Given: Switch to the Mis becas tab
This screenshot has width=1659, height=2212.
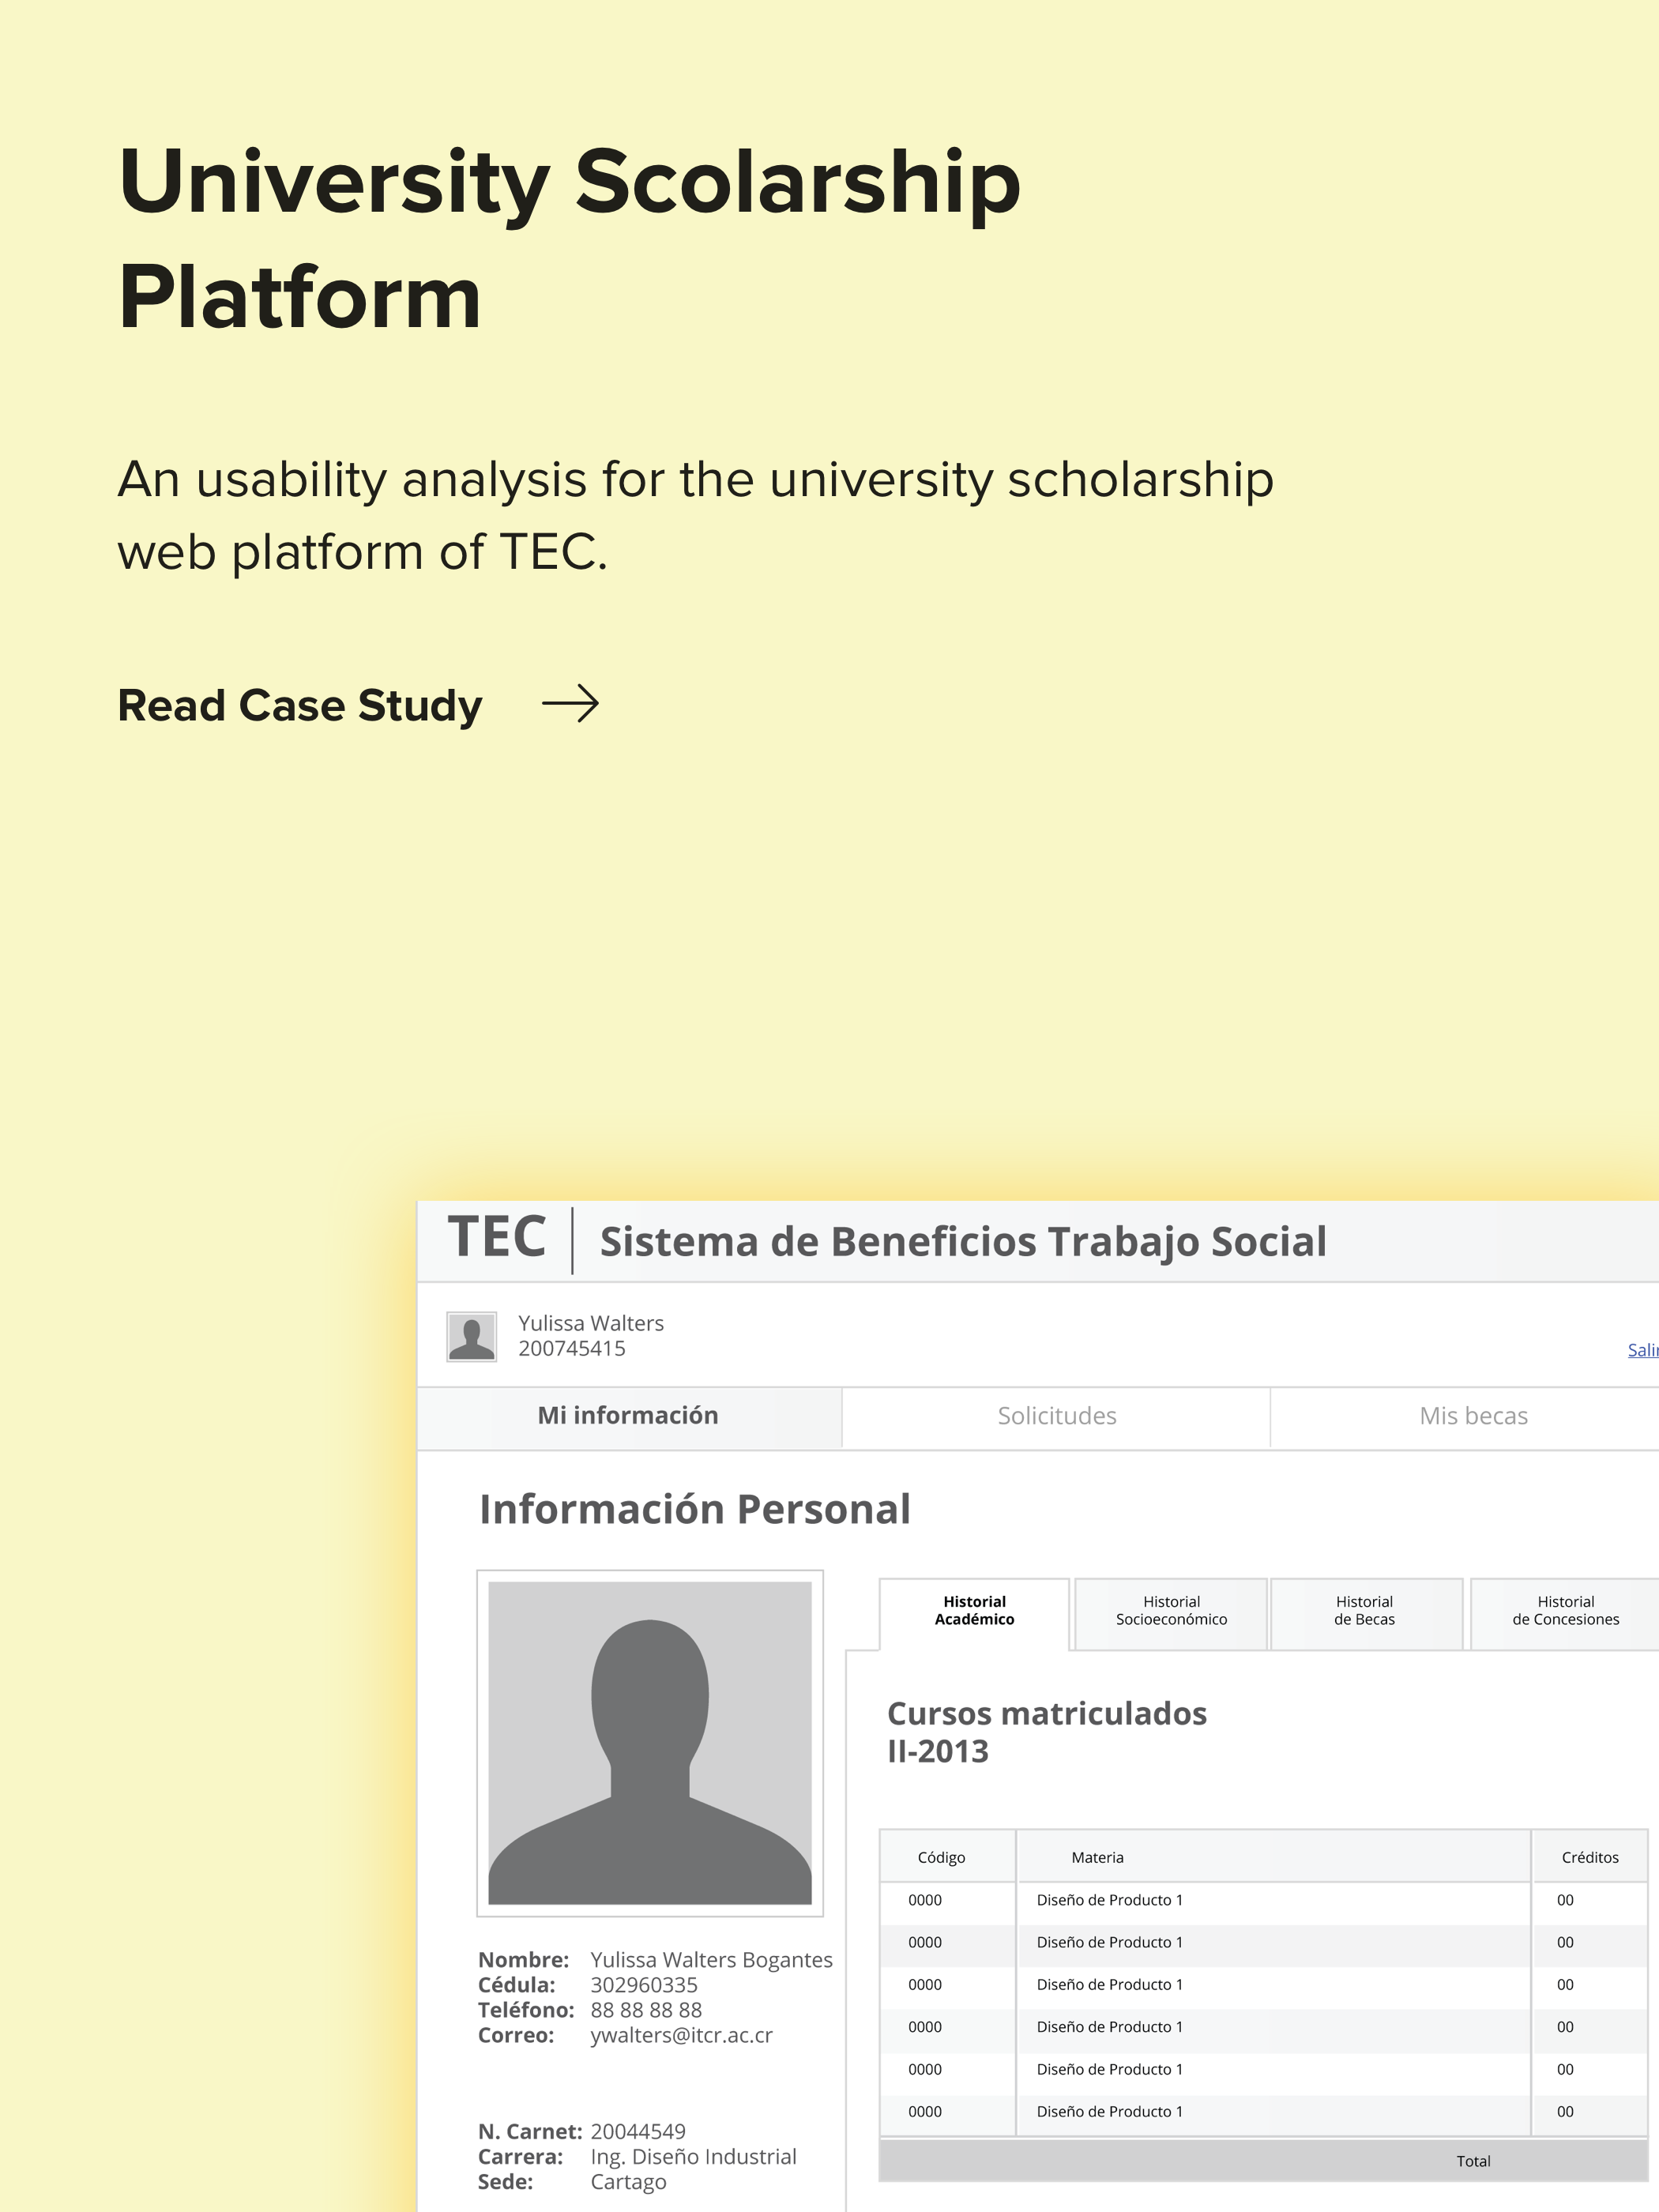Looking at the screenshot, I should coord(1472,1416).
